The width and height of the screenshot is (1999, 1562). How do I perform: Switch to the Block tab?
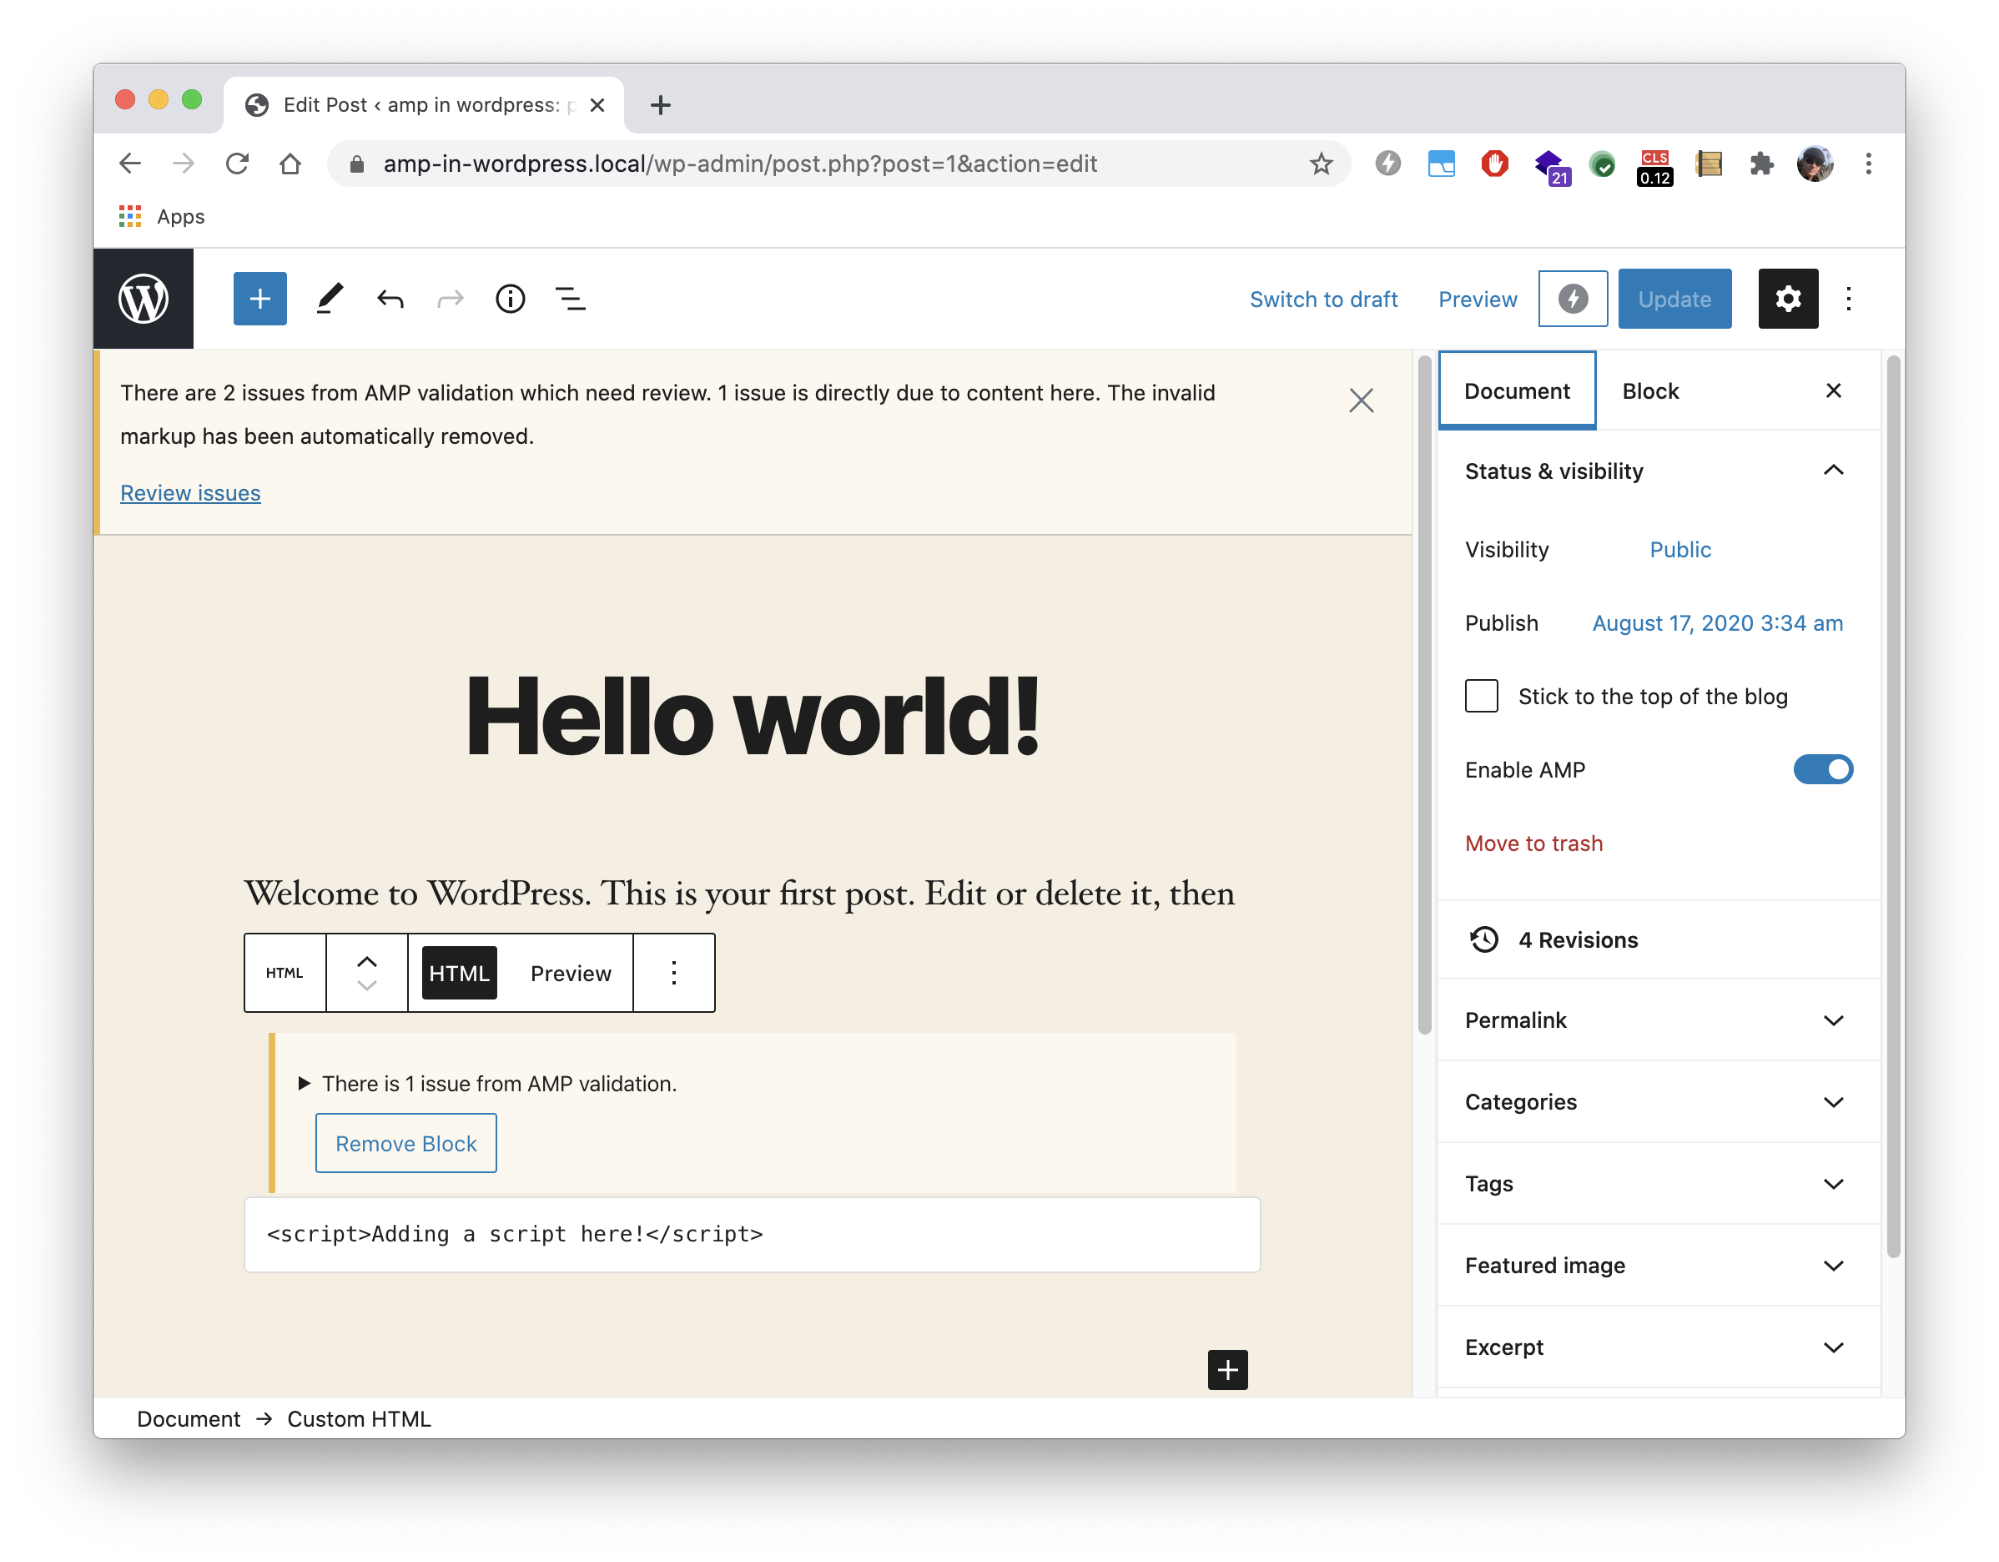[1650, 390]
